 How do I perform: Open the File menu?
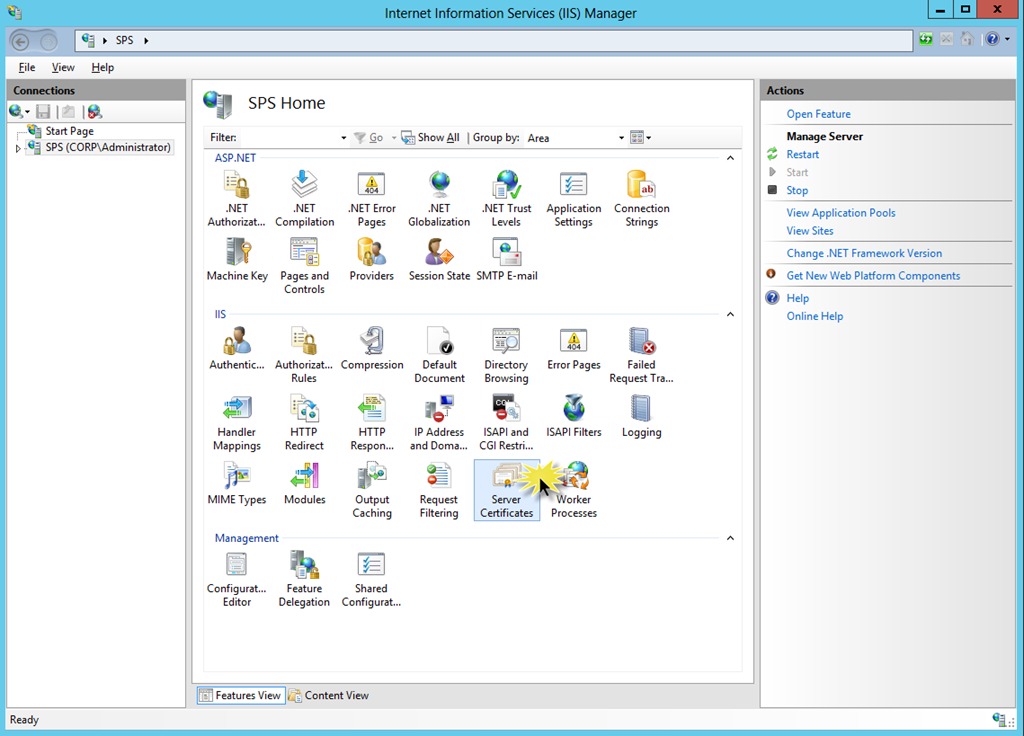click(27, 67)
